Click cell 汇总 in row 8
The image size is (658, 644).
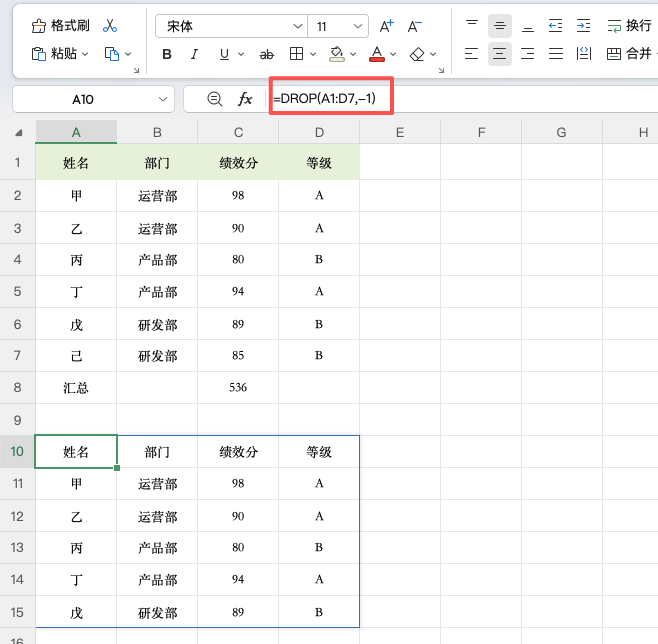[76, 388]
